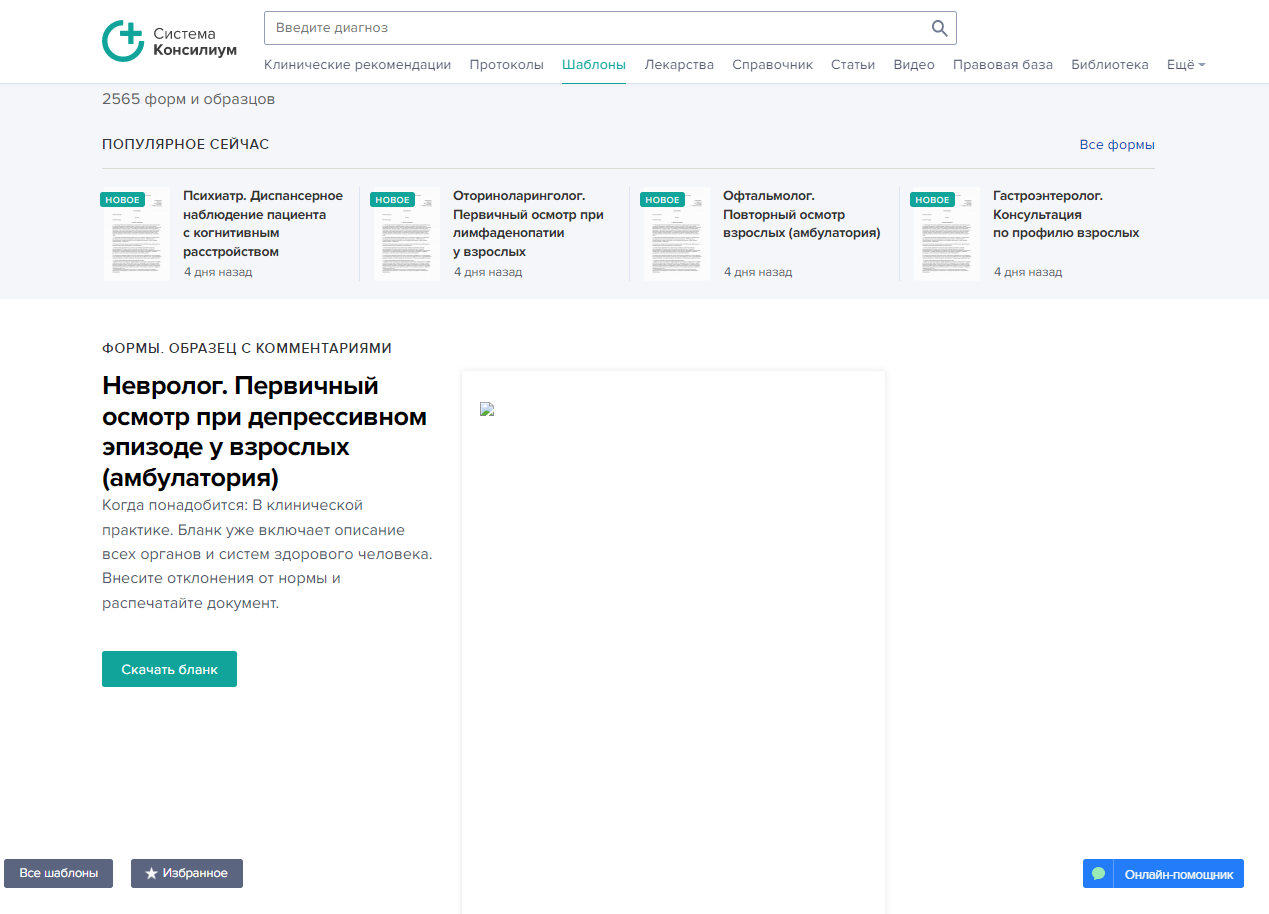Focus the Введите диагноз search field
Viewport: 1269px width, 914px height.
pyautogui.click(x=610, y=28)
